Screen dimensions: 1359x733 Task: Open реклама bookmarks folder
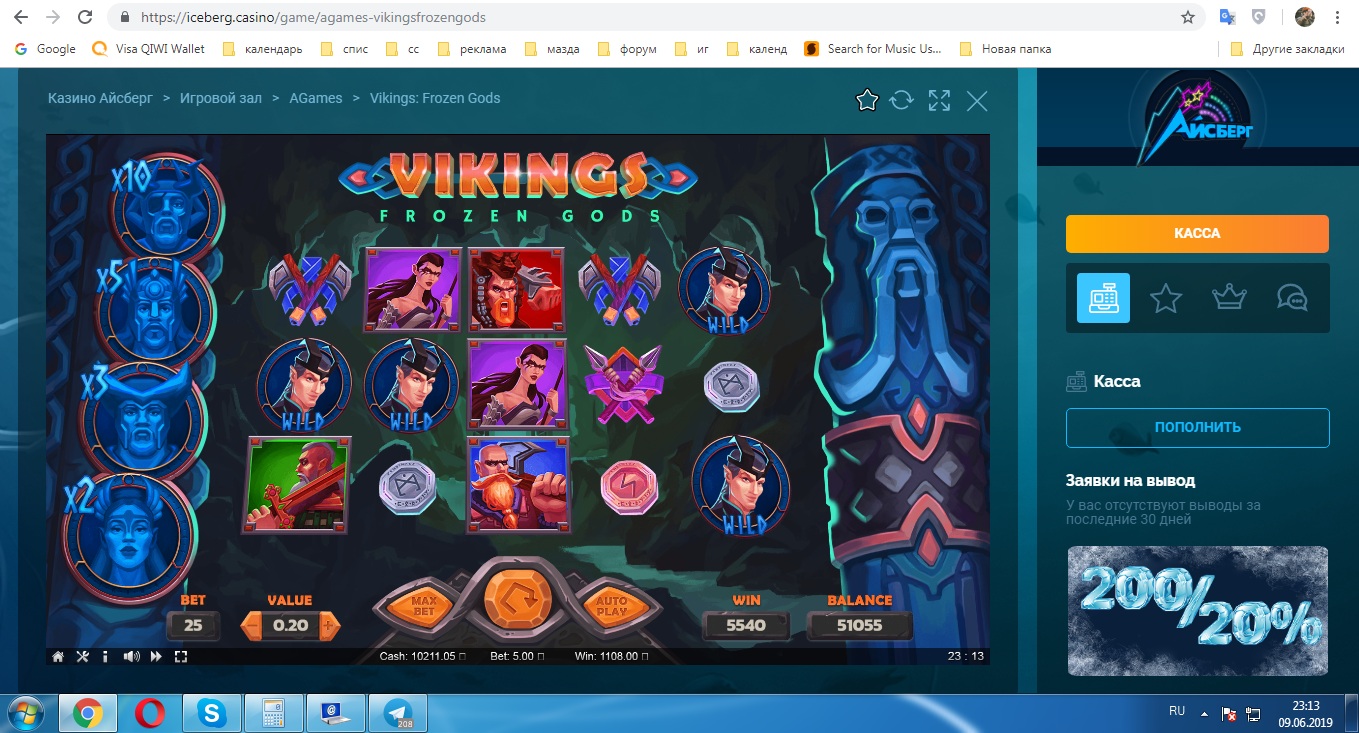click(473, 48)
